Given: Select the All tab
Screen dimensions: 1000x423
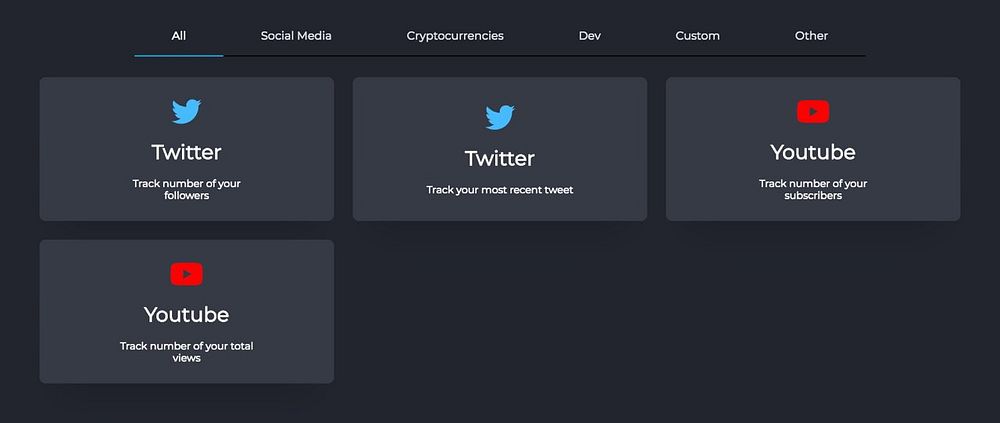Looking at the screenshot, I should [178, 36].
